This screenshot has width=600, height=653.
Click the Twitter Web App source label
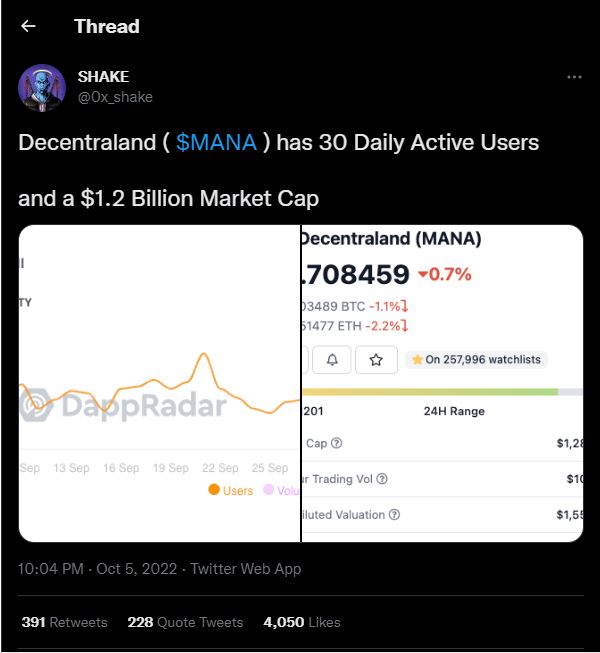(245, 569)
